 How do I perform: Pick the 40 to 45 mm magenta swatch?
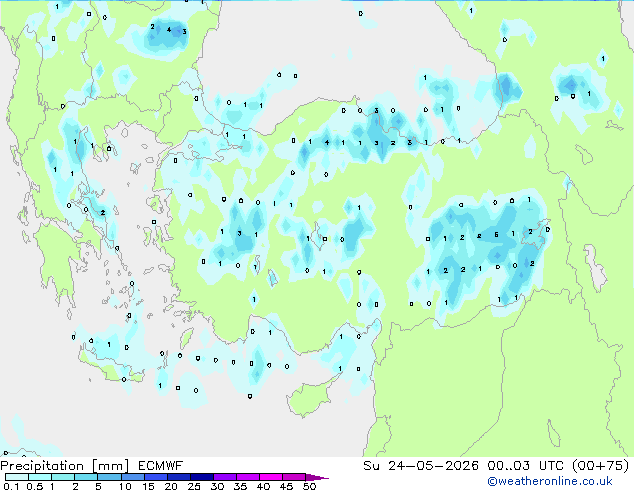tap(271, 477)
